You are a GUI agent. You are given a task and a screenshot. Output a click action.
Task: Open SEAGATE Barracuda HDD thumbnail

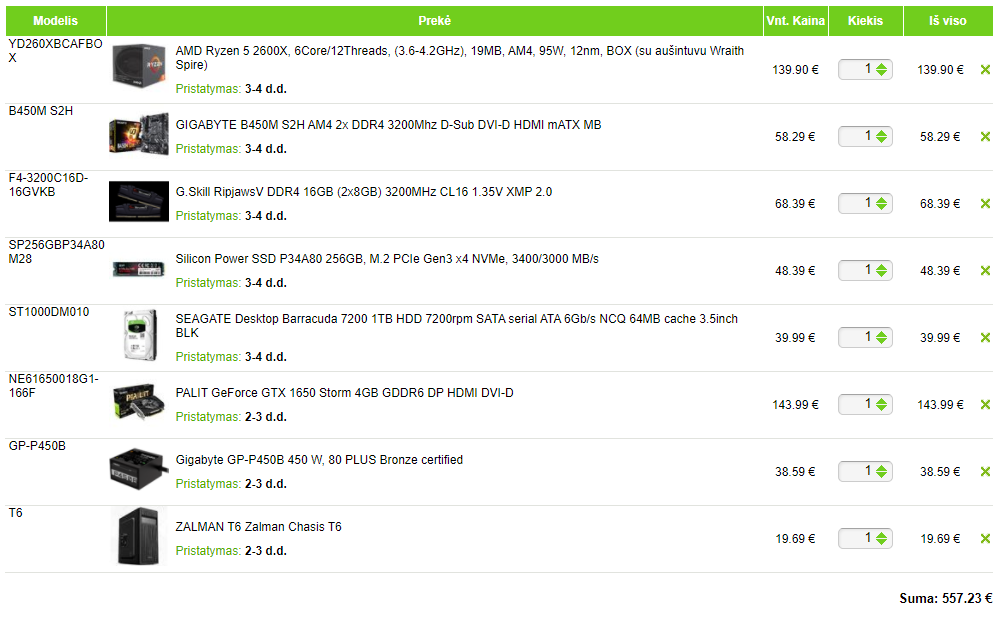click(140, 335)
